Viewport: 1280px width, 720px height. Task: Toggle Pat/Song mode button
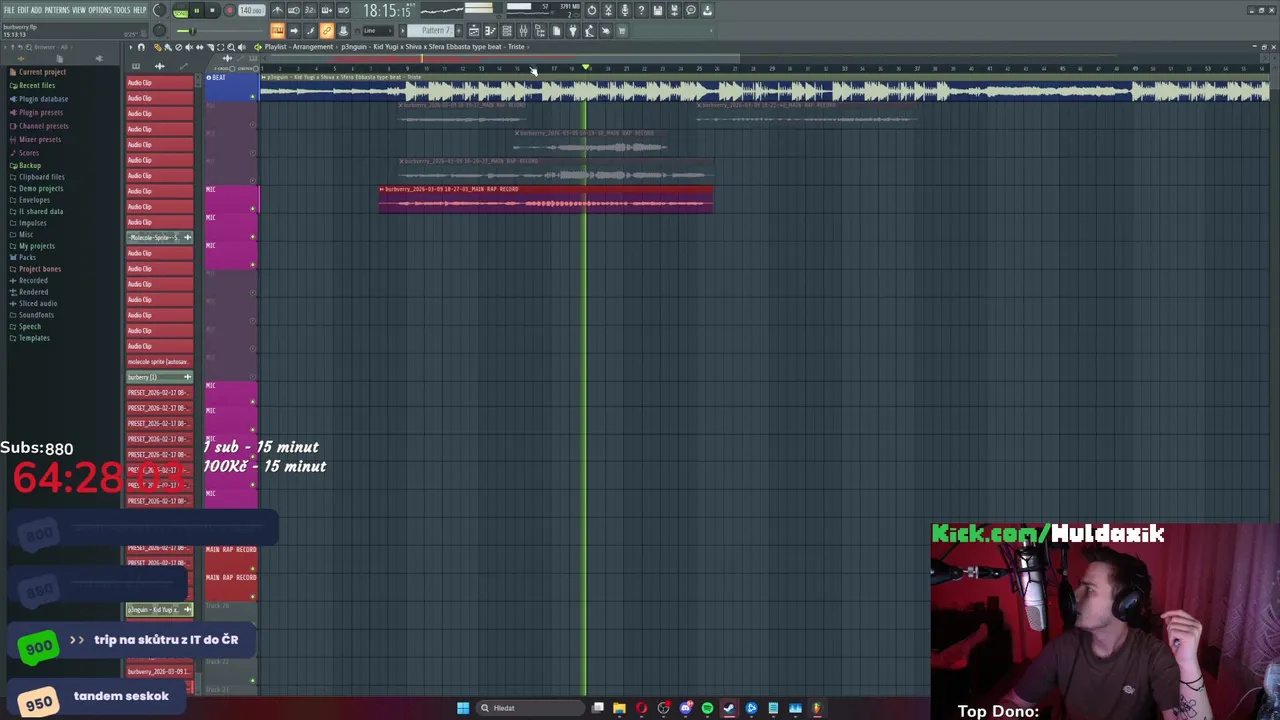180,11
